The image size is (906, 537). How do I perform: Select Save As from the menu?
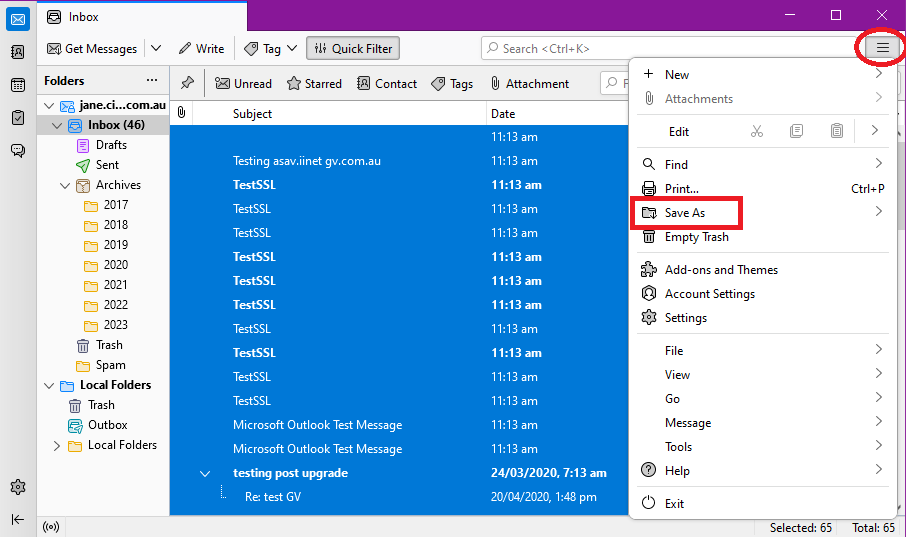[x=685, y=213]
